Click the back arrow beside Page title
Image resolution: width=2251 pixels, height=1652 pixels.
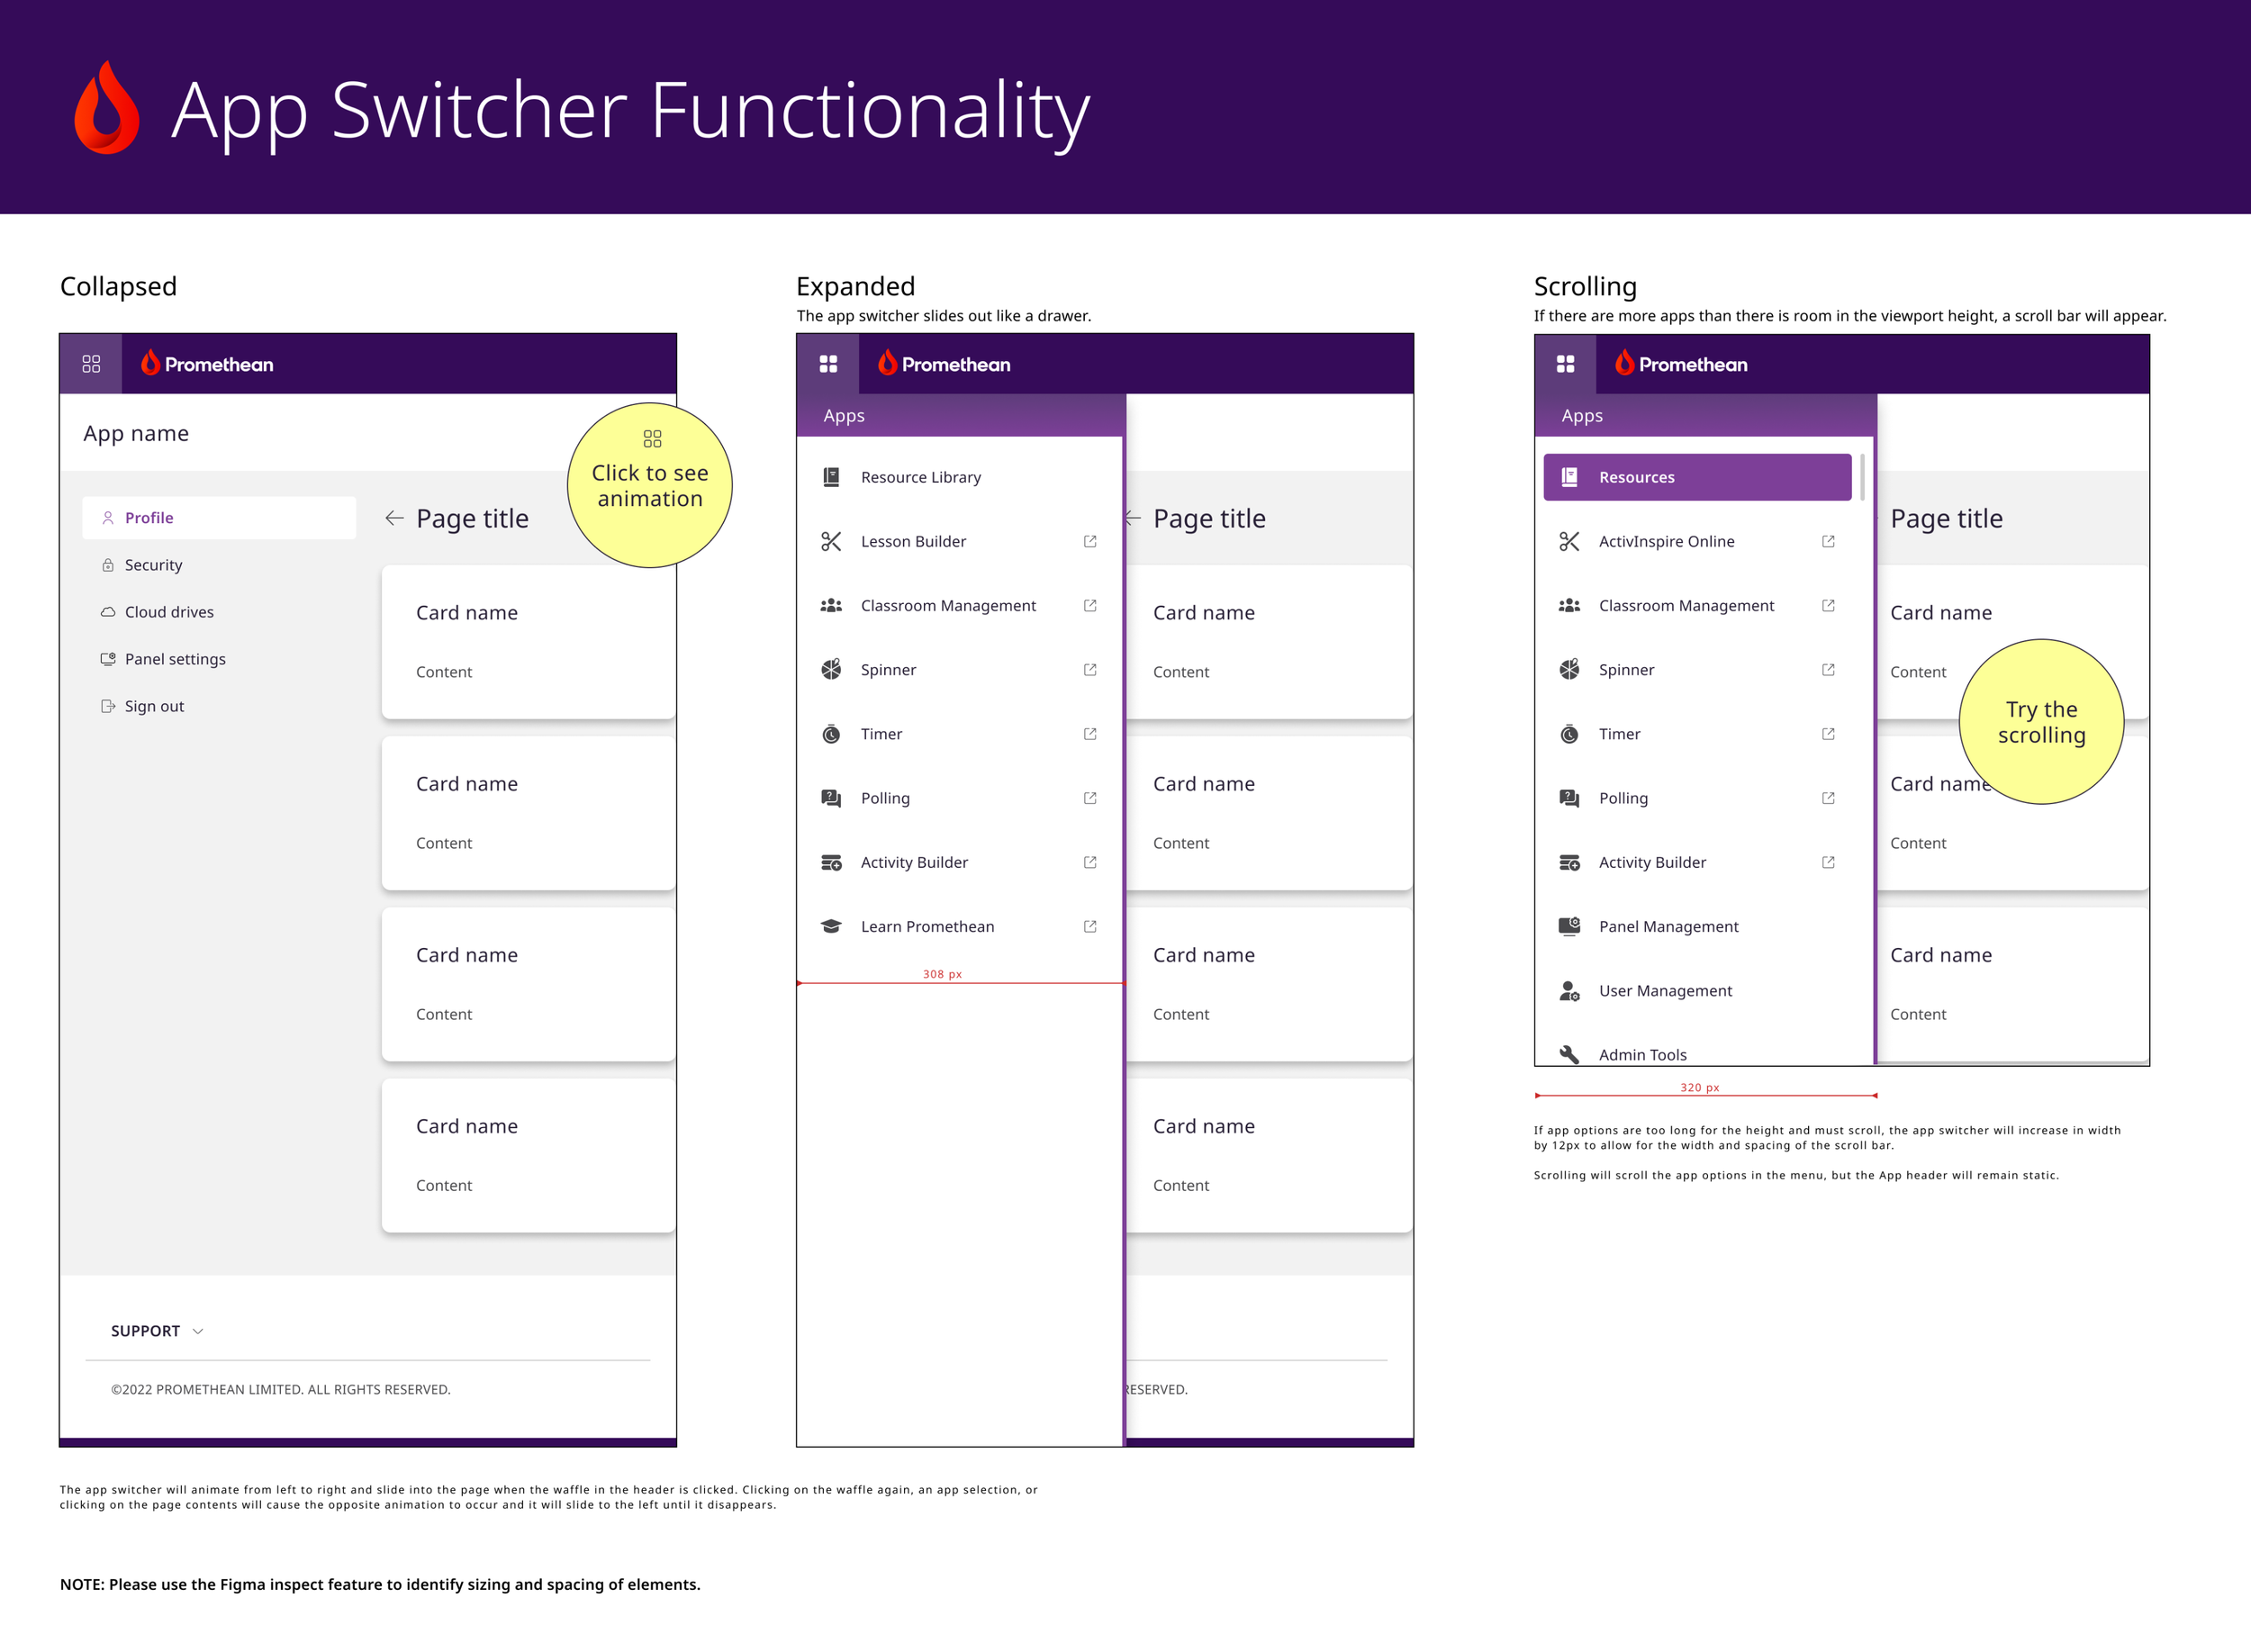[x=394, y=518]
